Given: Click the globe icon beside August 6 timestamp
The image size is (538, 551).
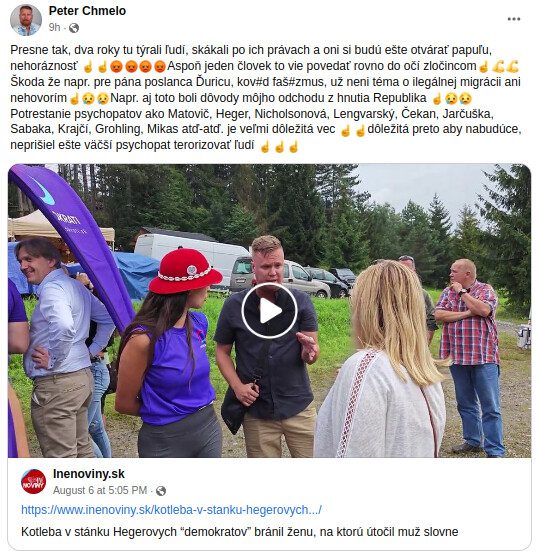Looking at the screenshot, I should coord(161,491).
